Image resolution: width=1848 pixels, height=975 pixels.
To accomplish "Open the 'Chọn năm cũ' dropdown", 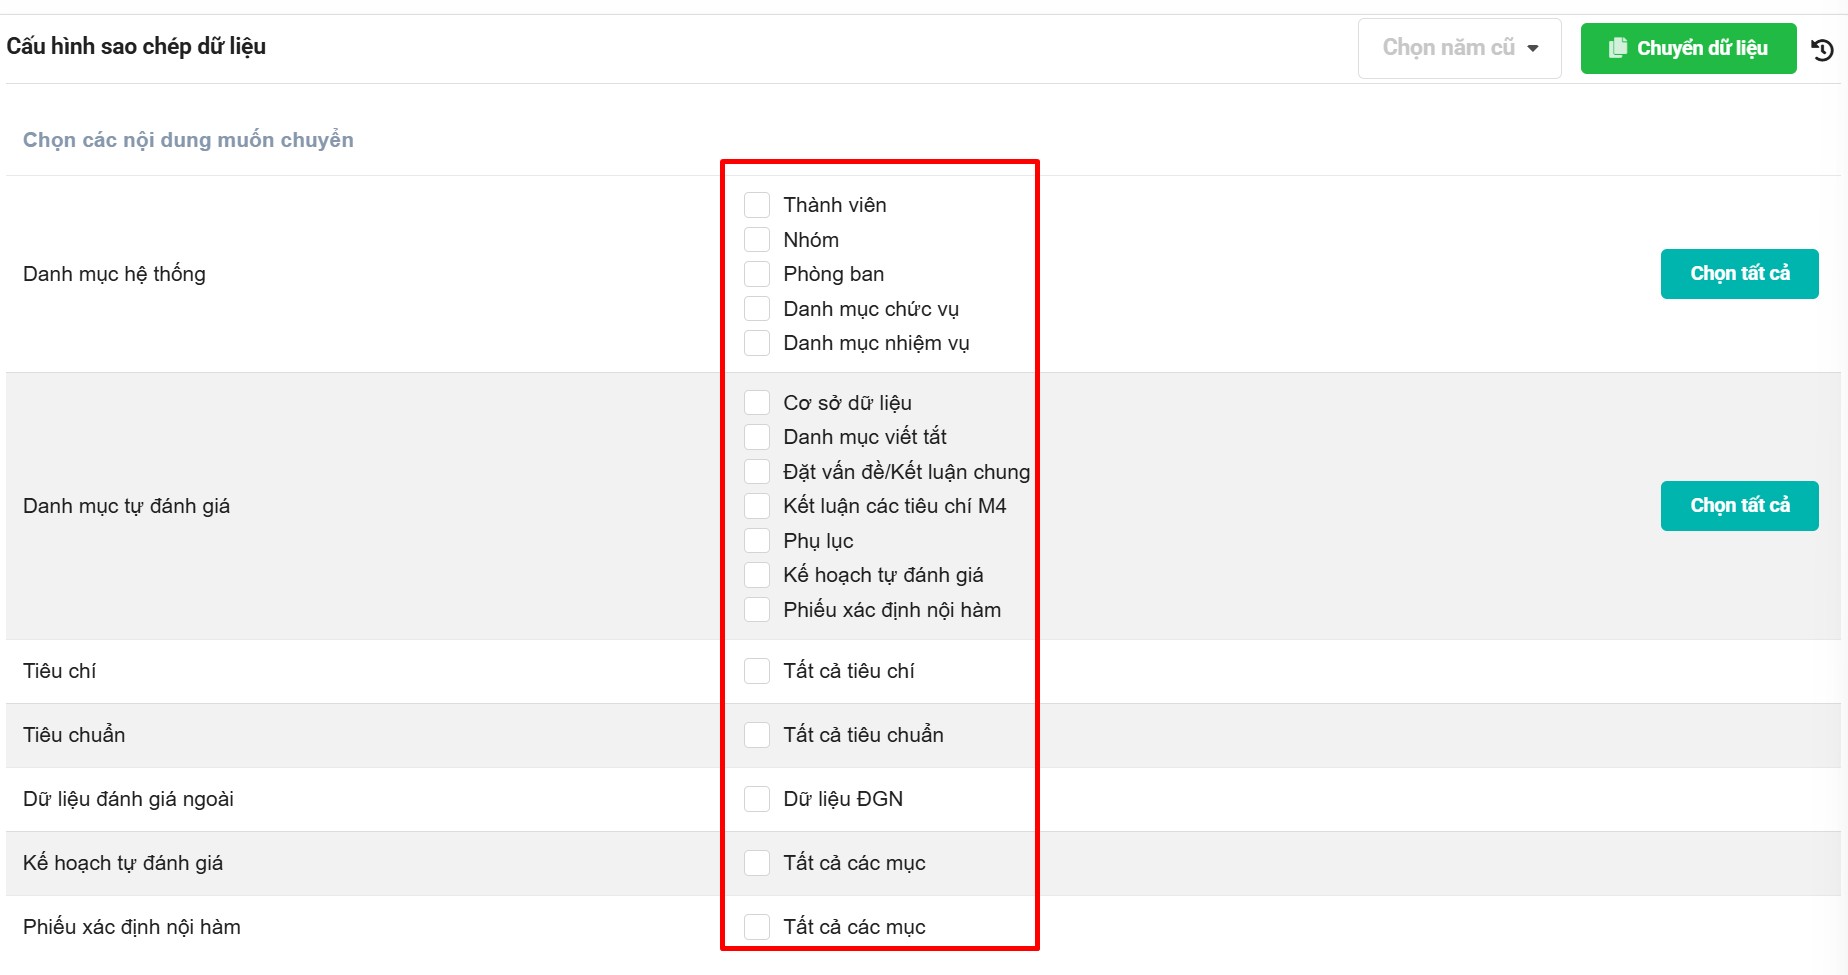I will (1458, 48).
